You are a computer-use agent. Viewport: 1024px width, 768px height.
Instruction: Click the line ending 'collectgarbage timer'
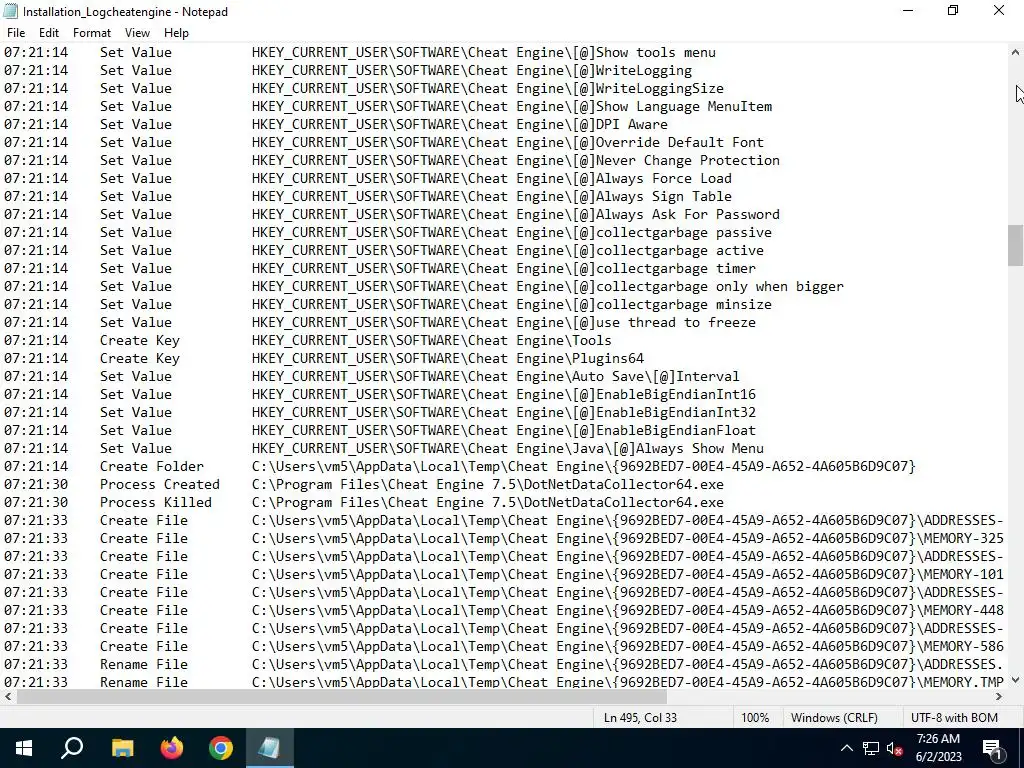coord(380,268)
